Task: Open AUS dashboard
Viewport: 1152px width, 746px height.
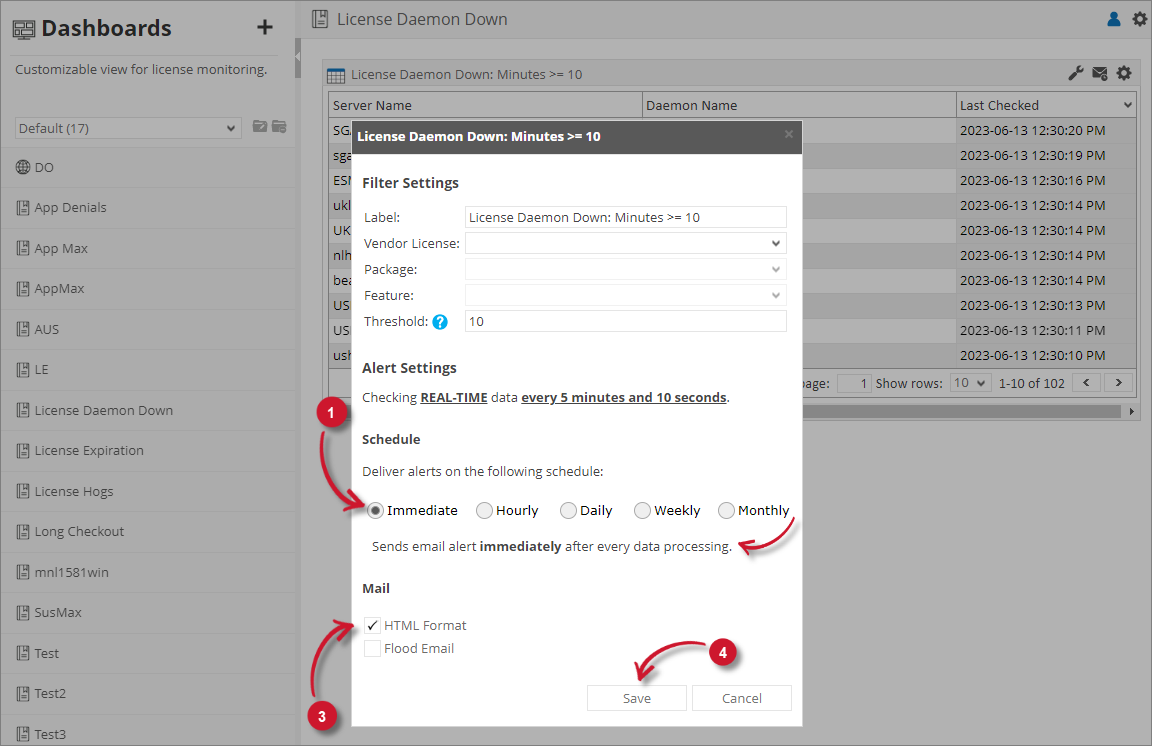Action: [x=147, y=329]
